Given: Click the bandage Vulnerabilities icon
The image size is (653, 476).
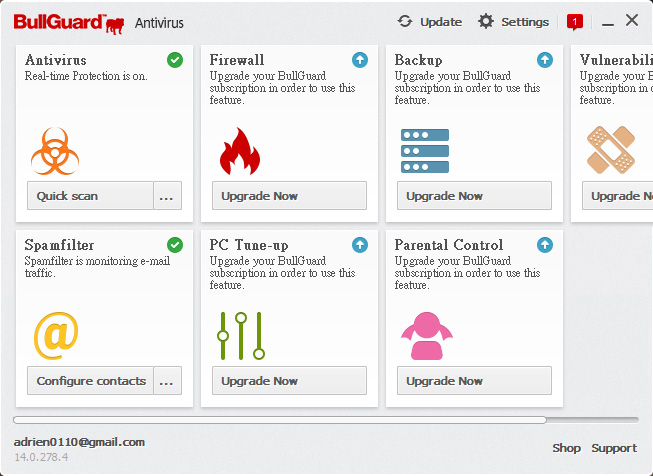Looking at the screenshot, I should (611, 150).
